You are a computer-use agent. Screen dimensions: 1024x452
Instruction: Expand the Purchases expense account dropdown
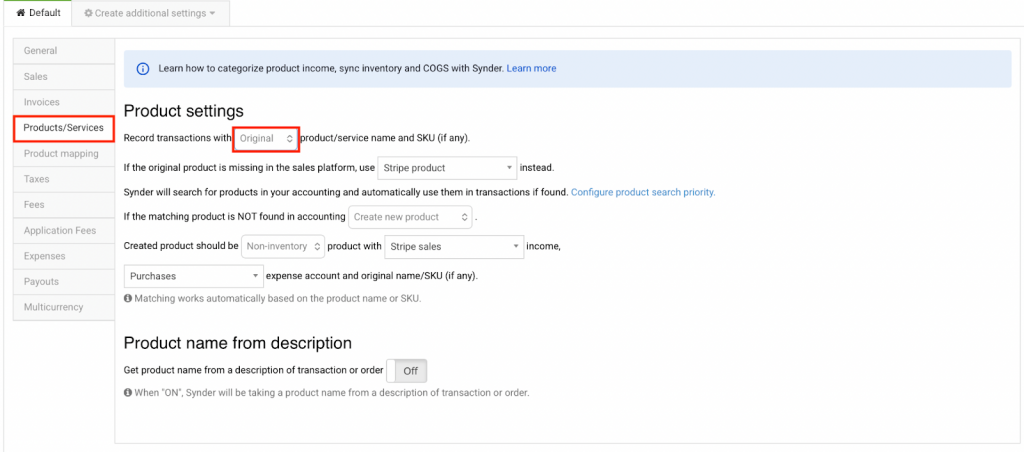click(x=193, y=275)
